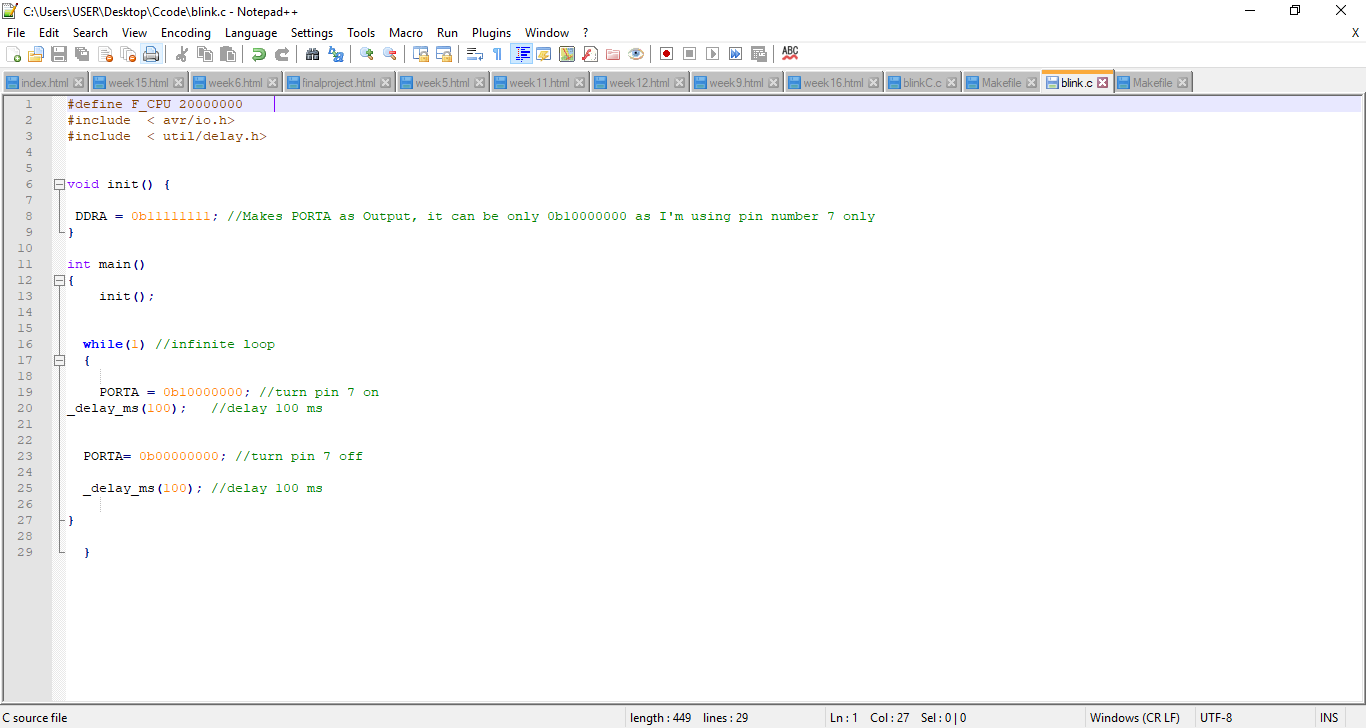This screenshot has height=728, width=1366.
Task: Toggle INS insert mode in status bar
Action: (x=1329, y=718)
